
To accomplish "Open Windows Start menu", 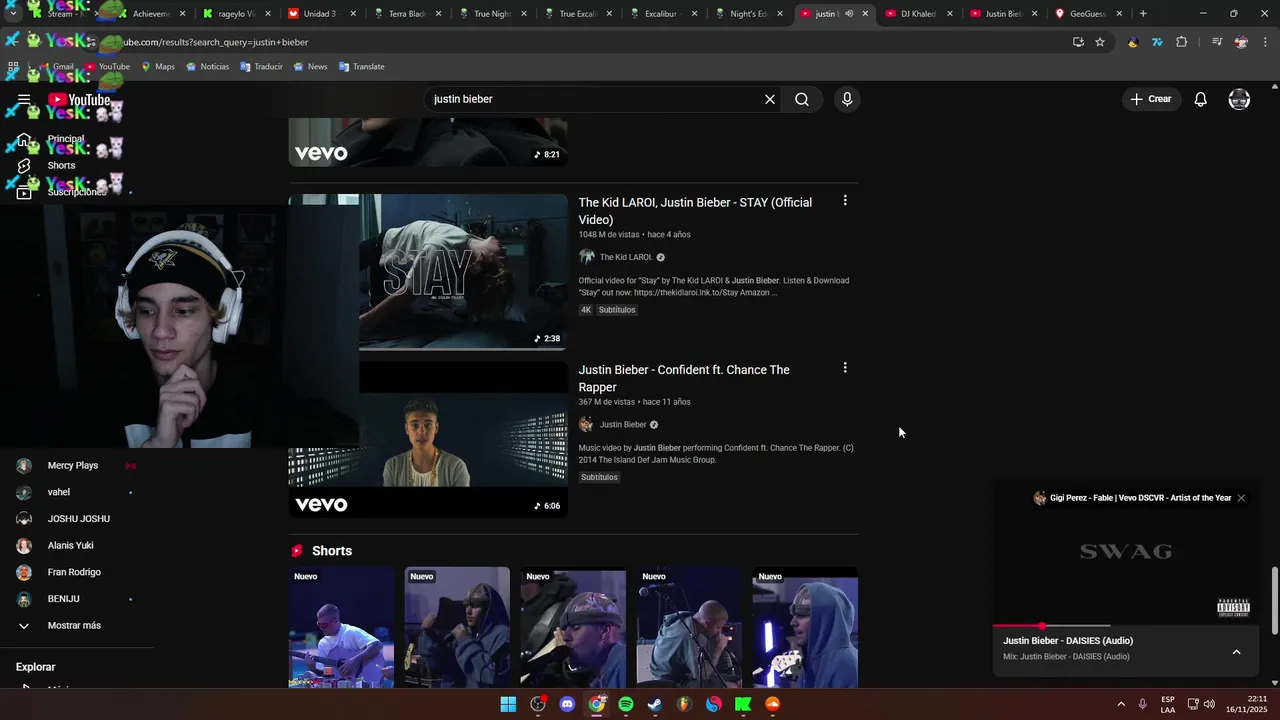I will pyautogui.click(x=508, y=704).
